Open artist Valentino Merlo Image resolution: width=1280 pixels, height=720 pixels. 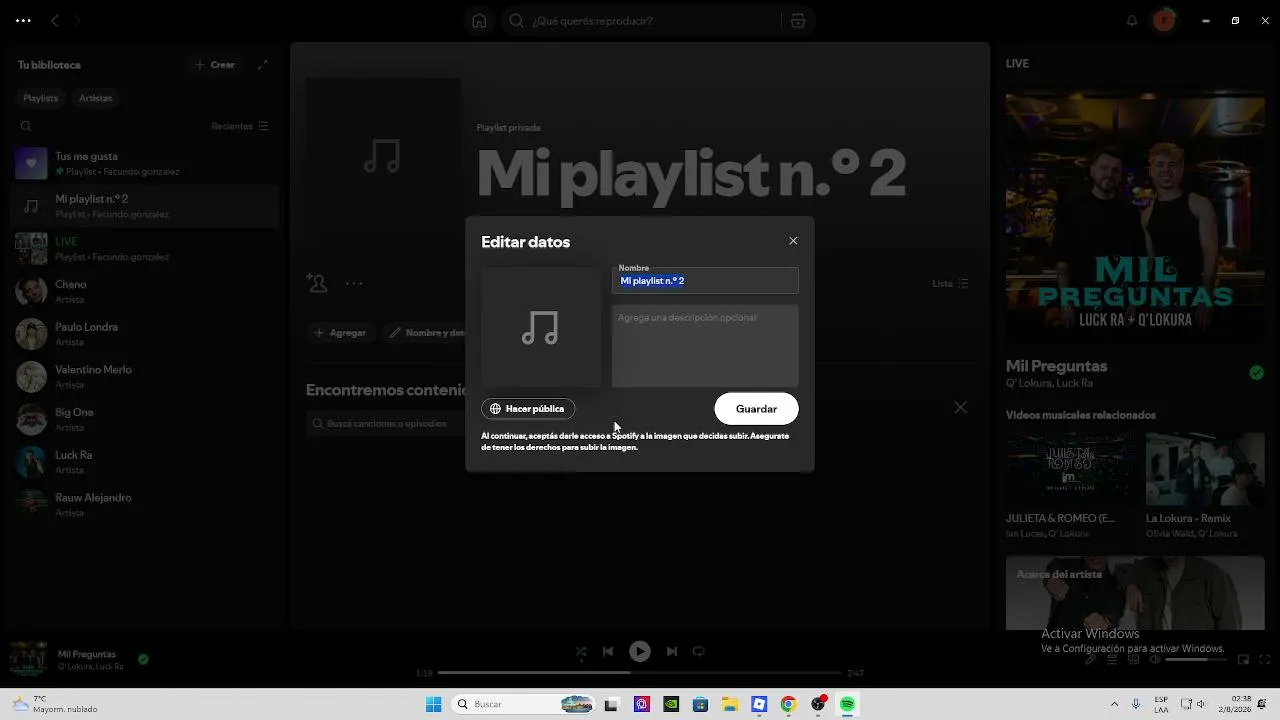[146, 377]
